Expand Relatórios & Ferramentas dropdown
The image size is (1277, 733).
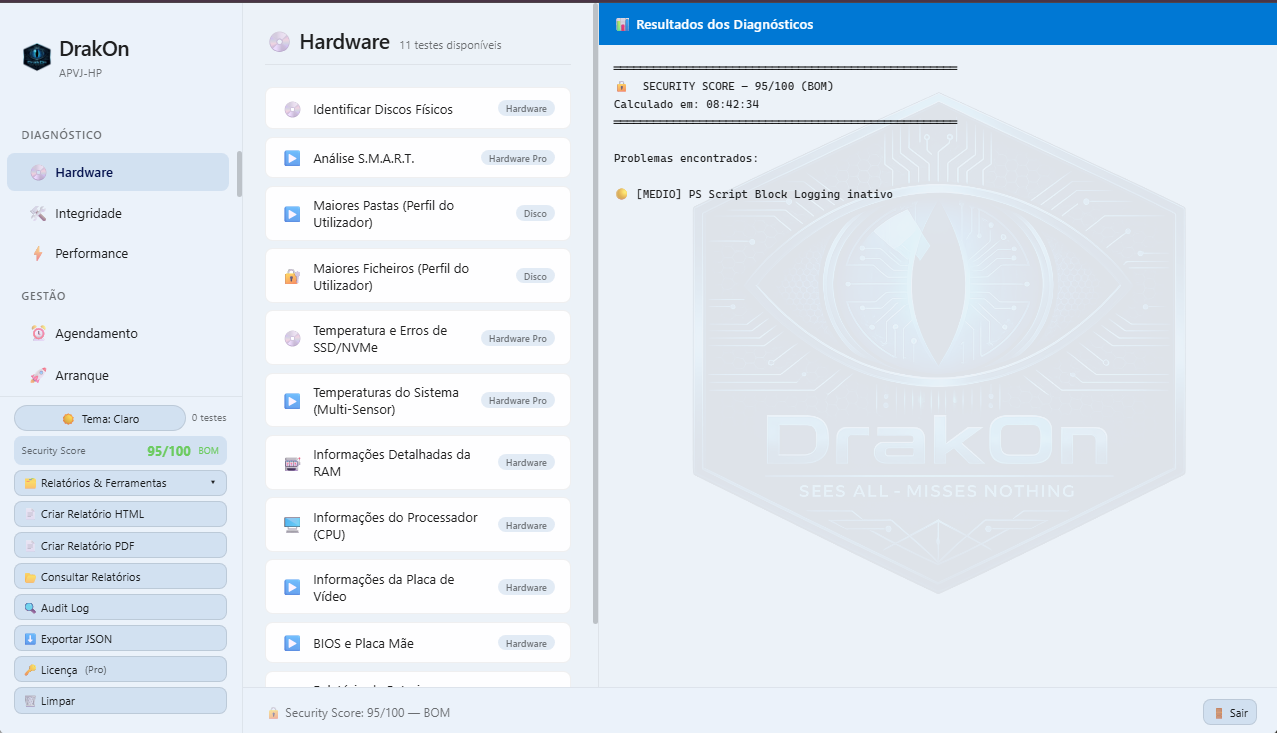pyautogui.click(x=120, y=483)
